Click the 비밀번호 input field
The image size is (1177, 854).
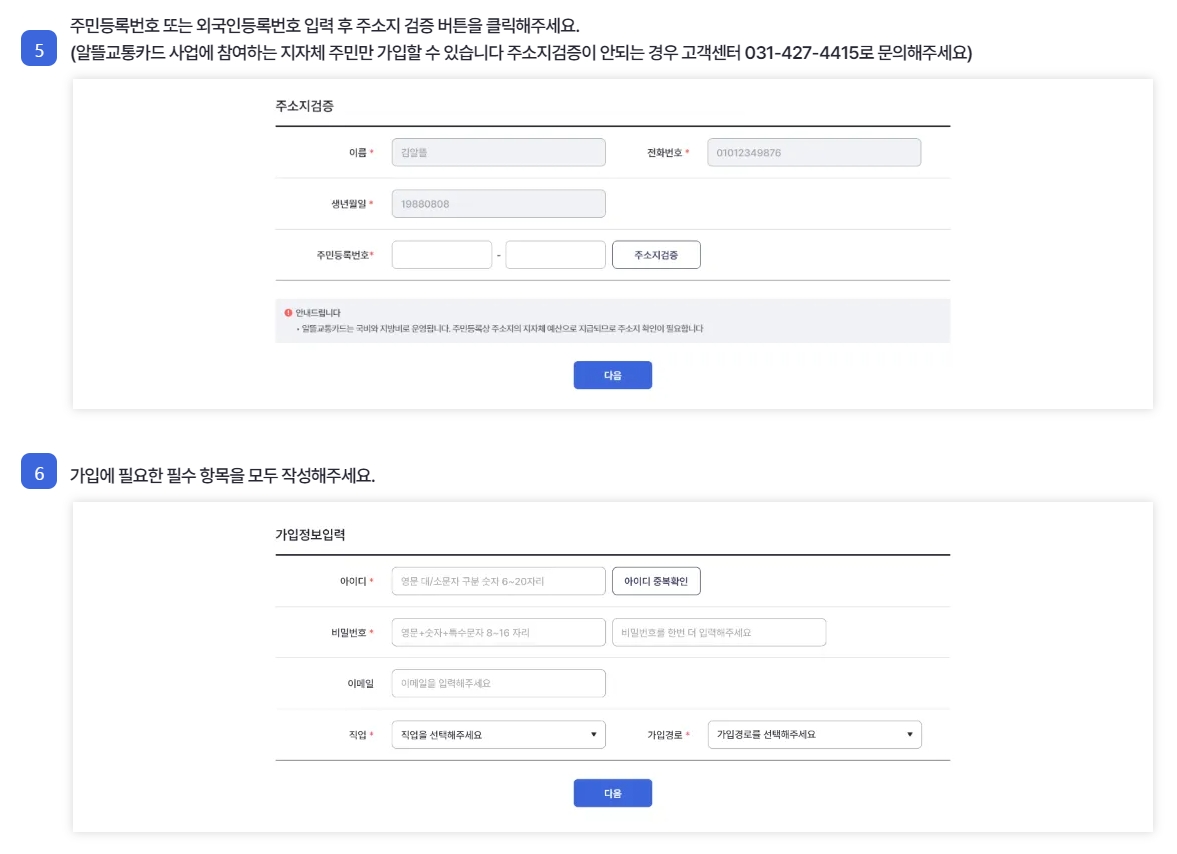point(498,632)
